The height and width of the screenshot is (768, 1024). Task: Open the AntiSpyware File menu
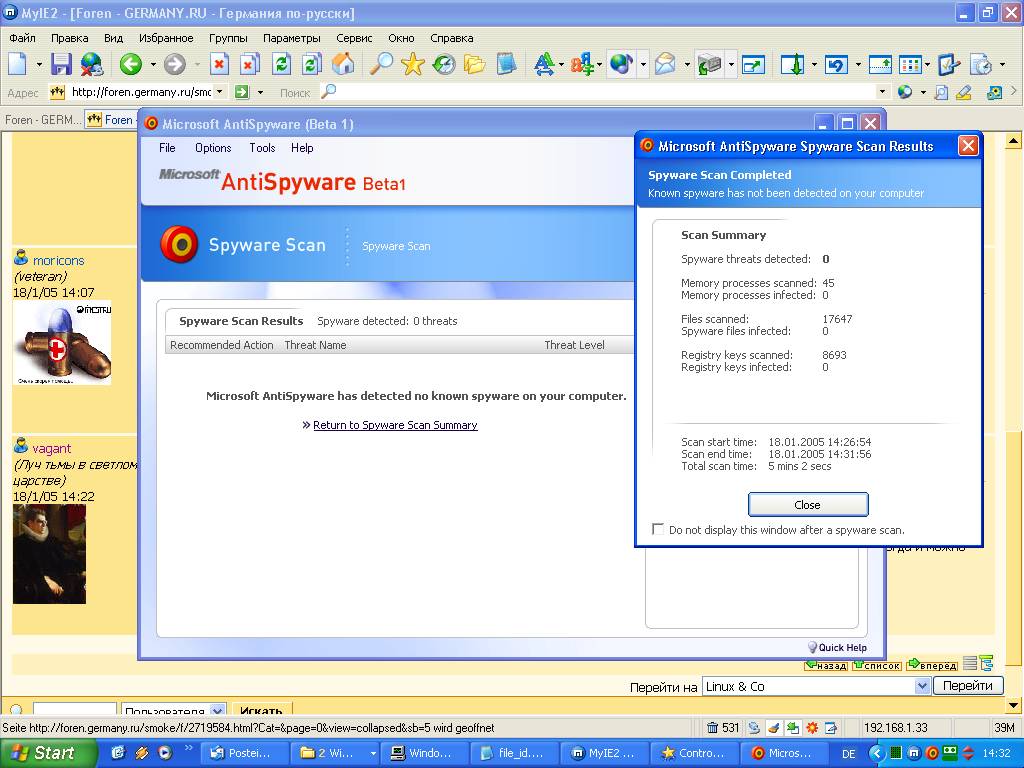pyautogui.click(x=167, y=148)
